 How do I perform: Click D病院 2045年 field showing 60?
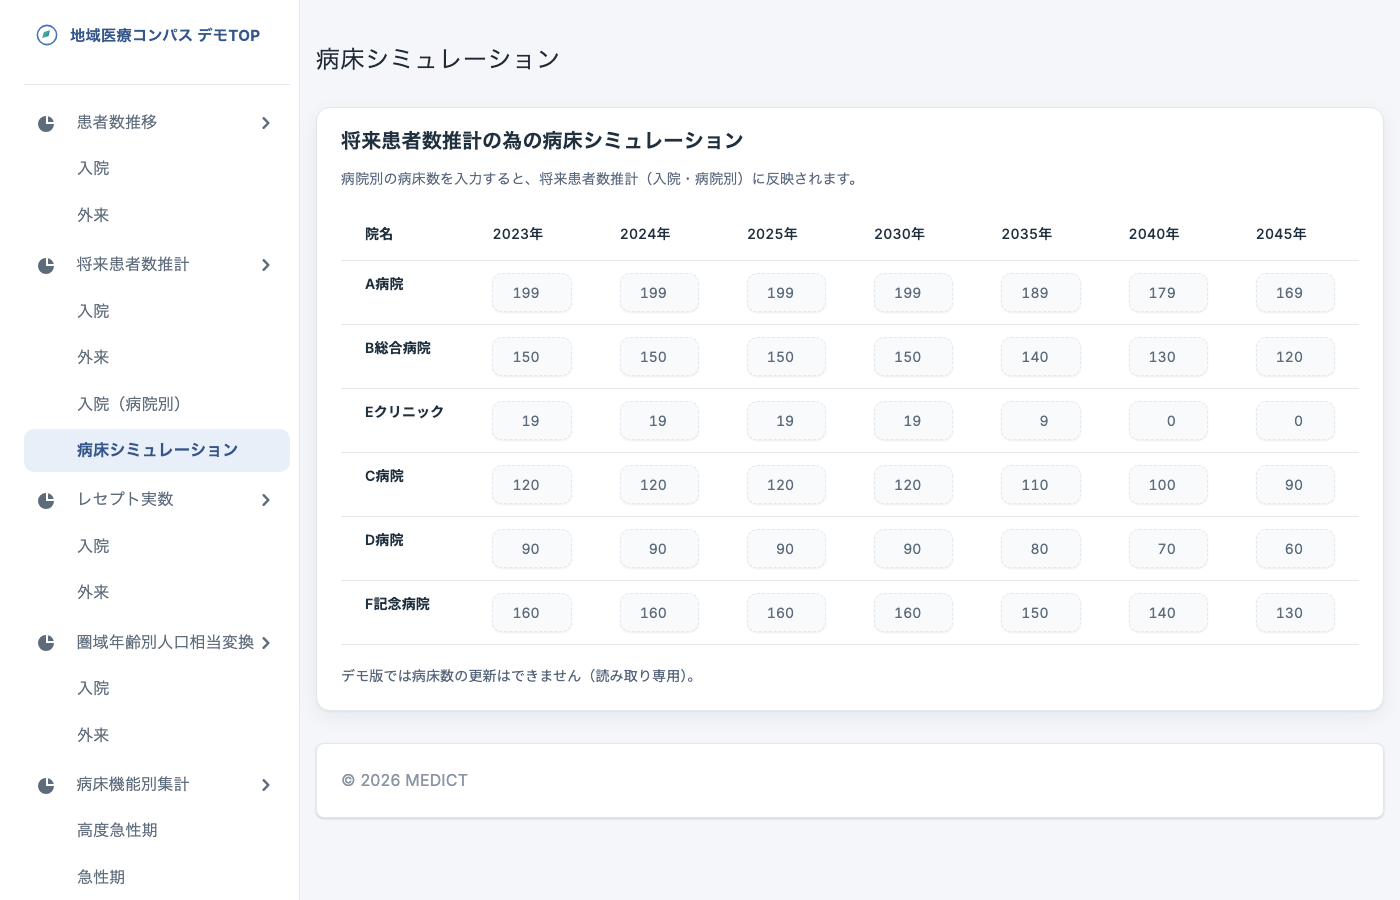1295,549
